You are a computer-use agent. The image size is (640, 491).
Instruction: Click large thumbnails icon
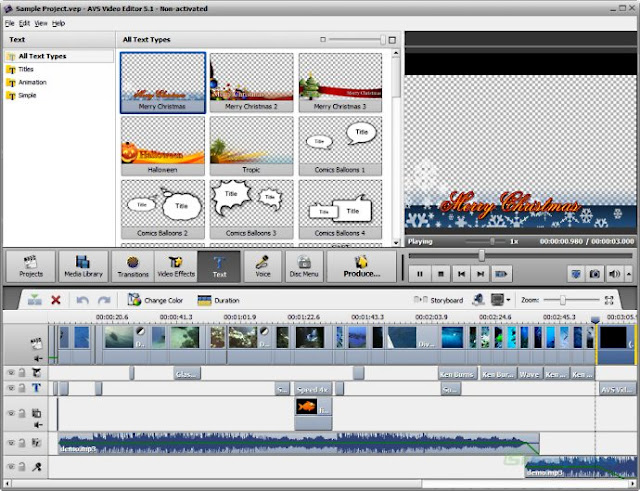392,40
